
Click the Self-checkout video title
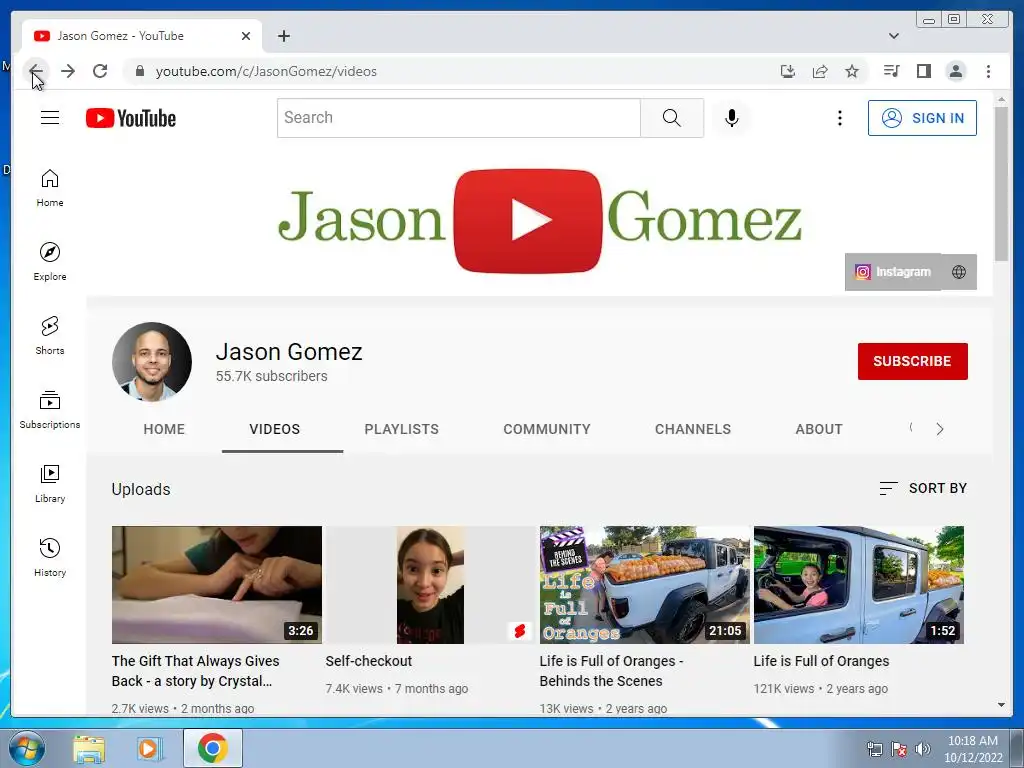(x=368, y=661)
